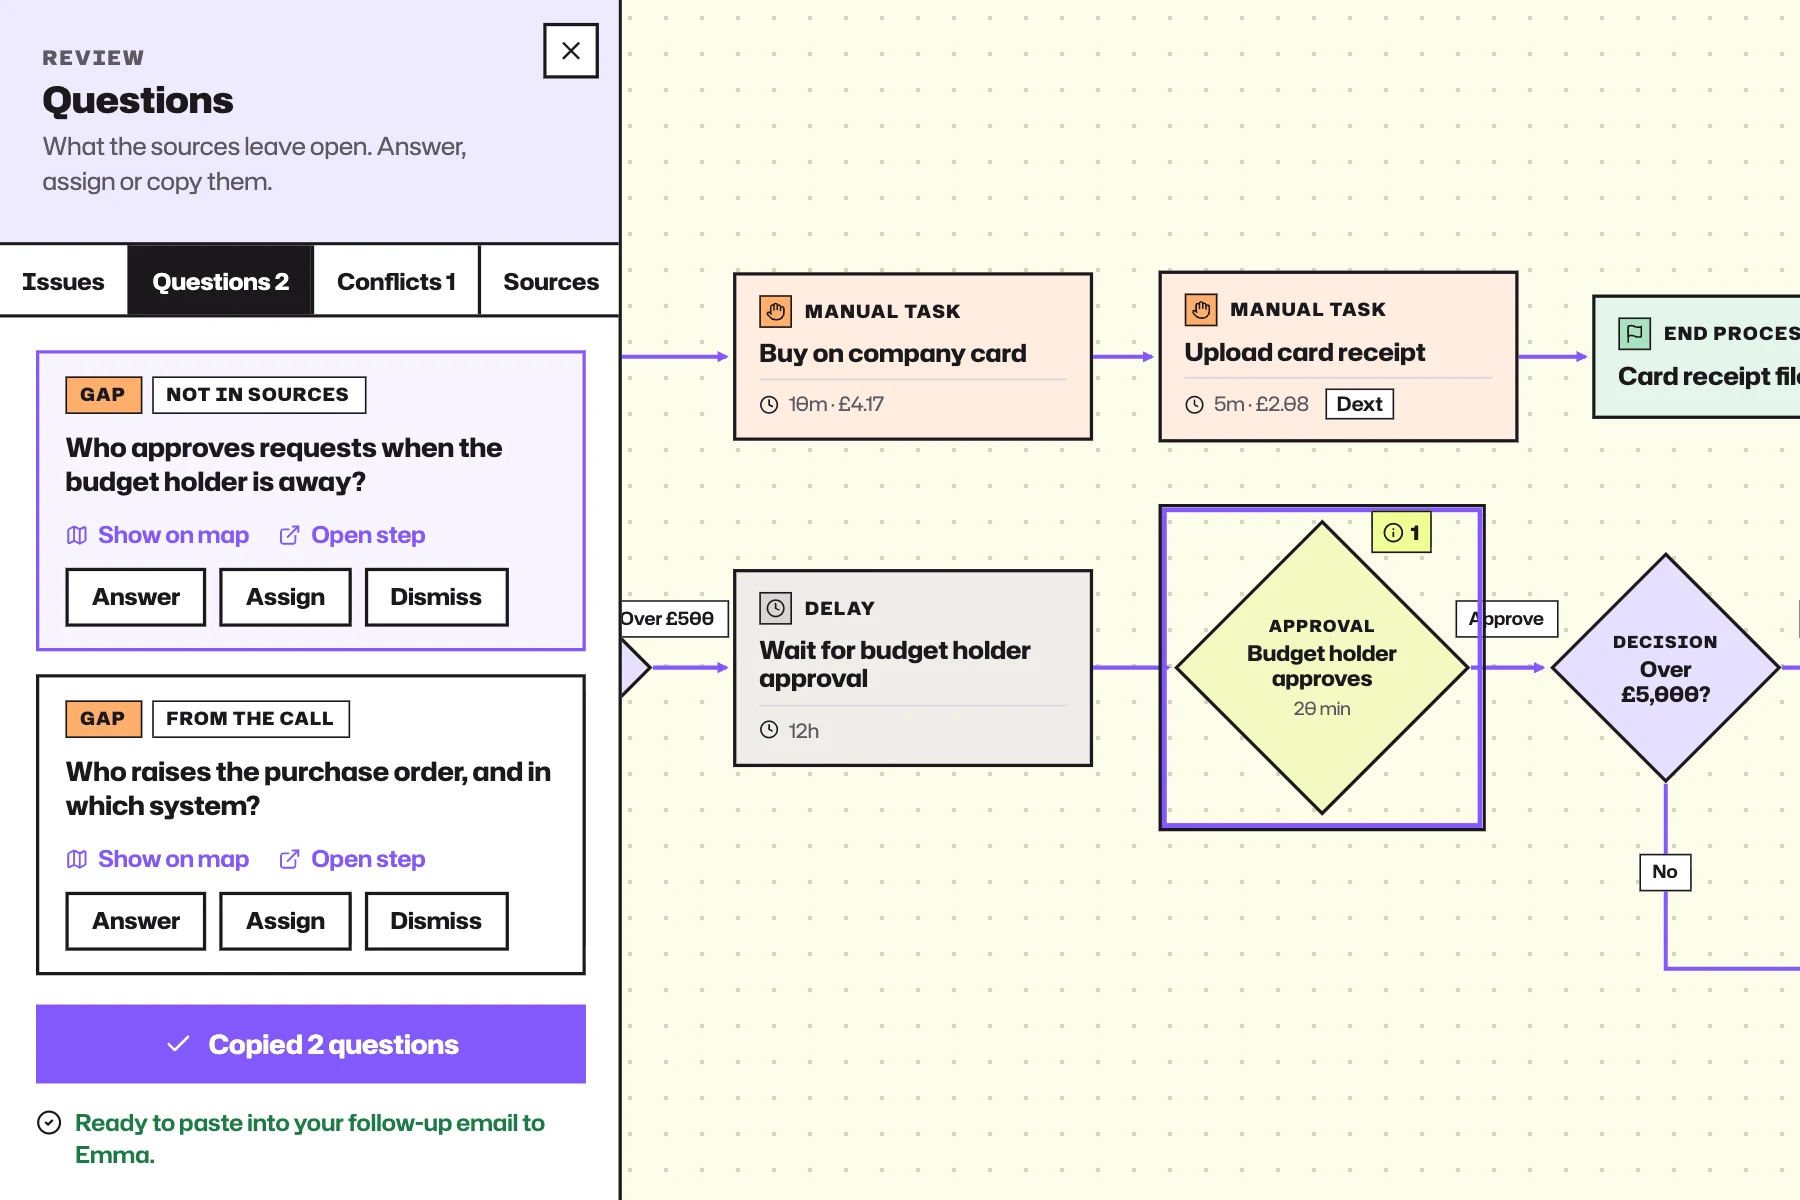Click the map icon in first Show on map
1800x1200 pixels.
pyautogui.click(x=77, y=535)
